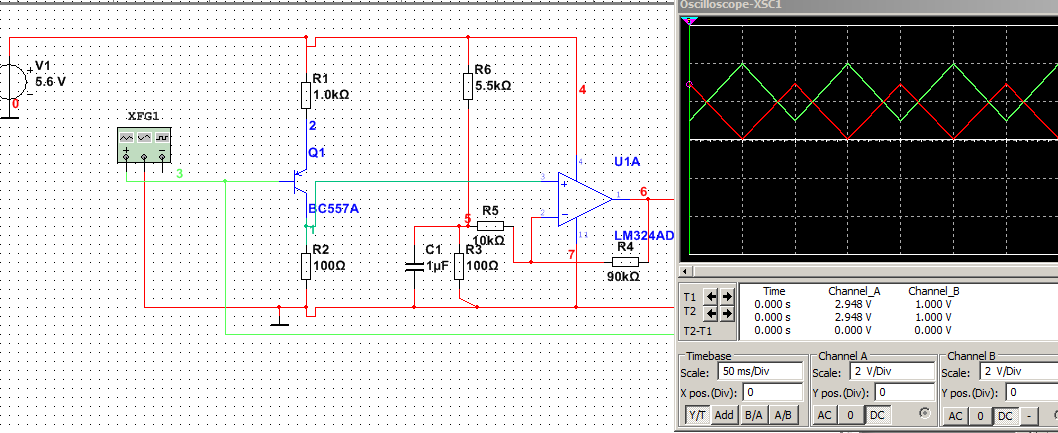Move cursor T1 left with arrow
The image size is (1058, 433).
(x=712, y=296)
